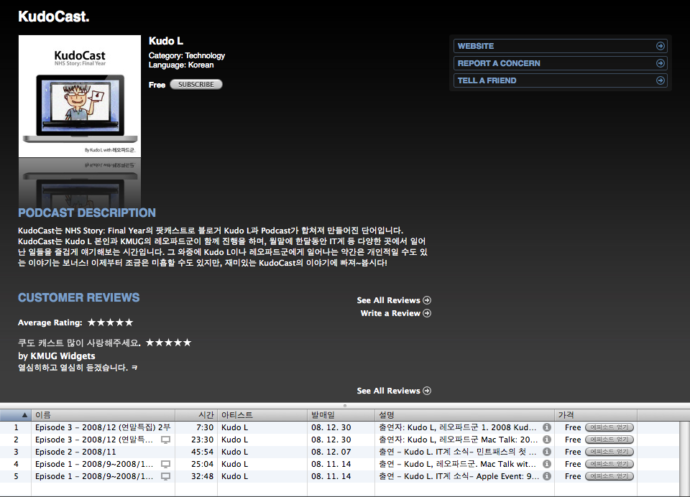Click REPORT A CONCERN
Screen dimensions: 690x497
coord(560,63)
